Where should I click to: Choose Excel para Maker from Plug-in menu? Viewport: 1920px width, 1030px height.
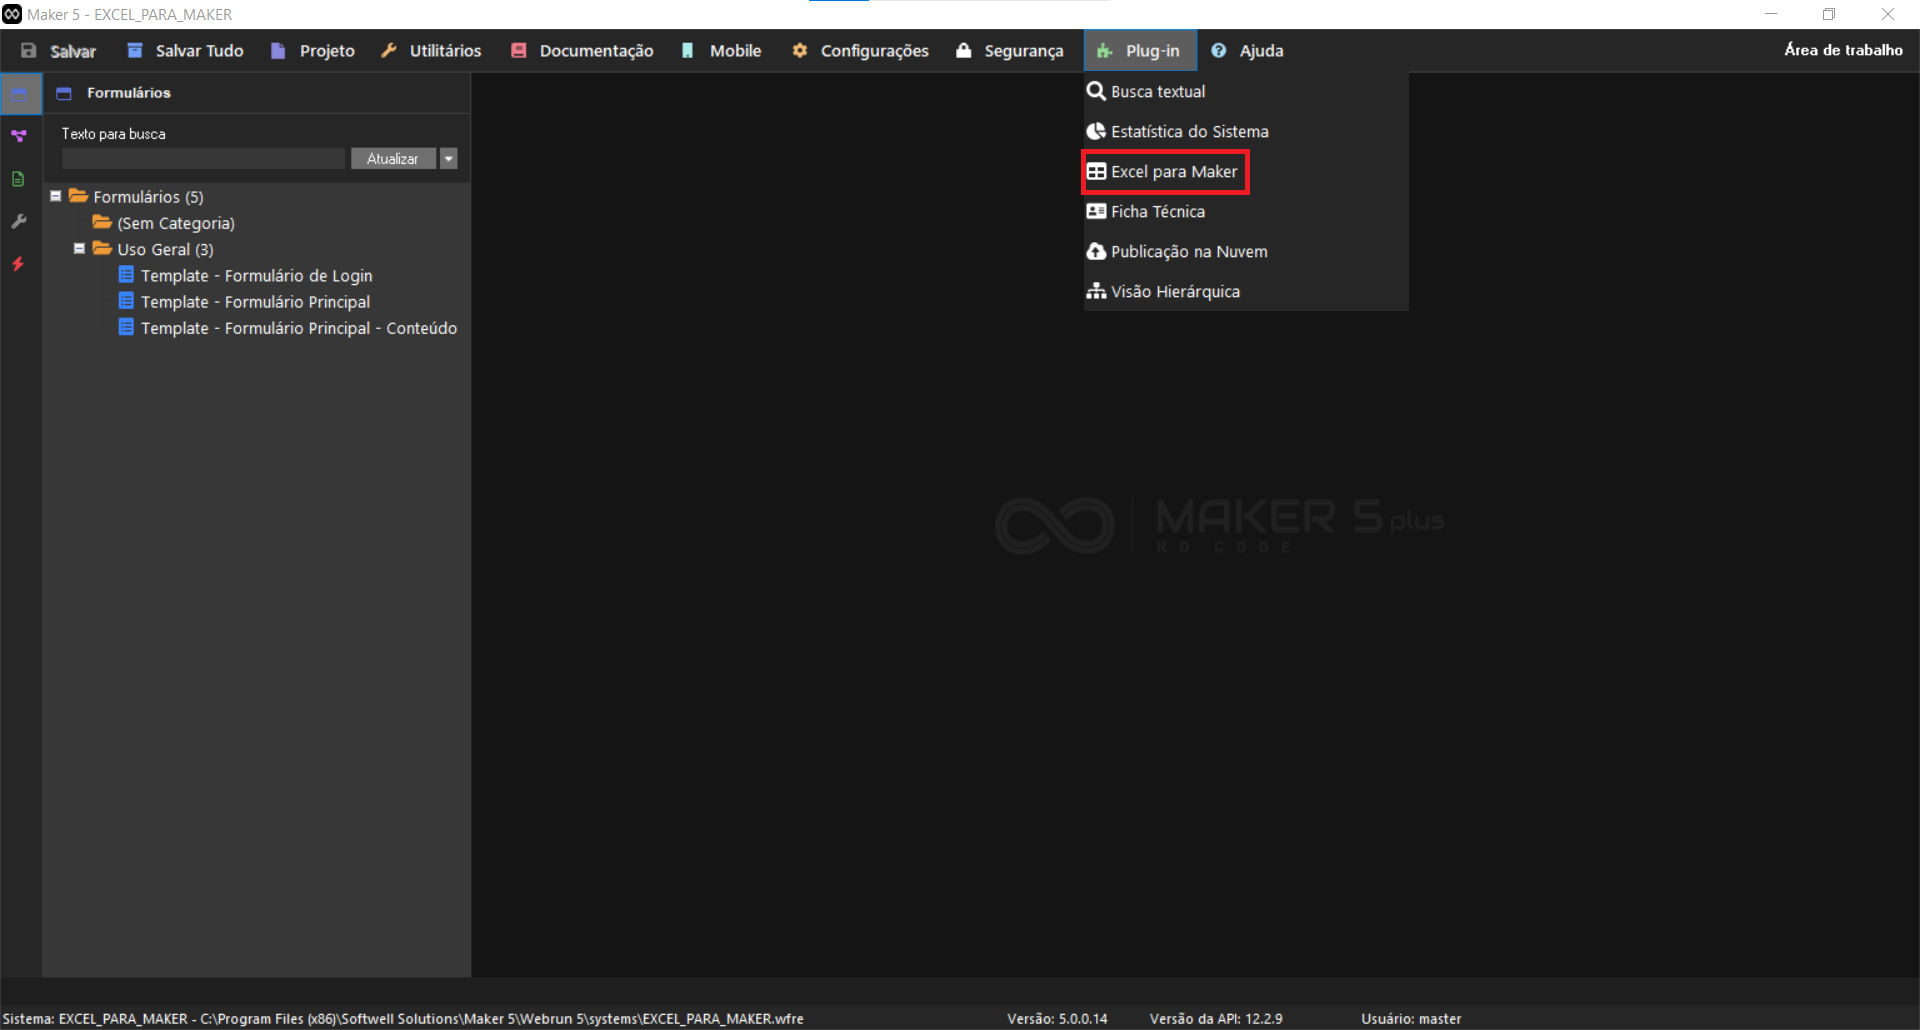click(x=1173, y=172)
